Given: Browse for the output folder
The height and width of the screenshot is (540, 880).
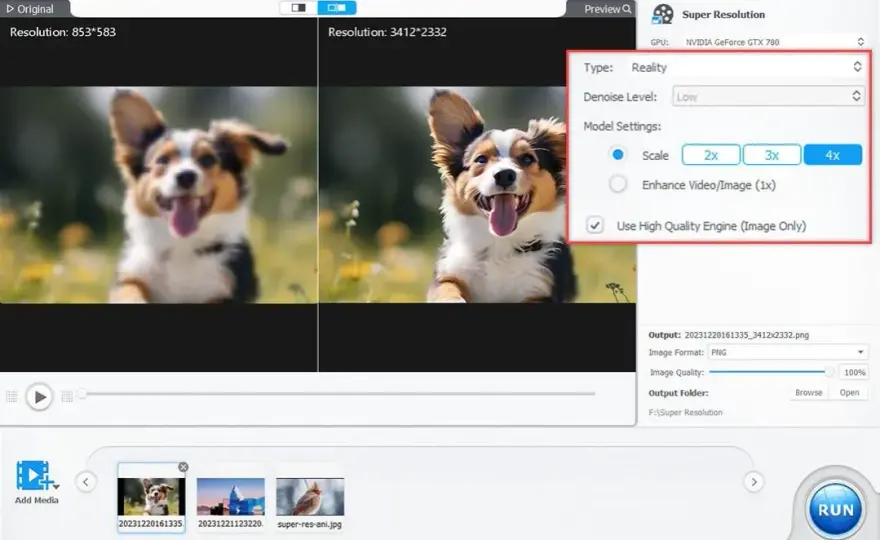Looking at the screenshot, I should pyautogui.click(x=808, y=392).
